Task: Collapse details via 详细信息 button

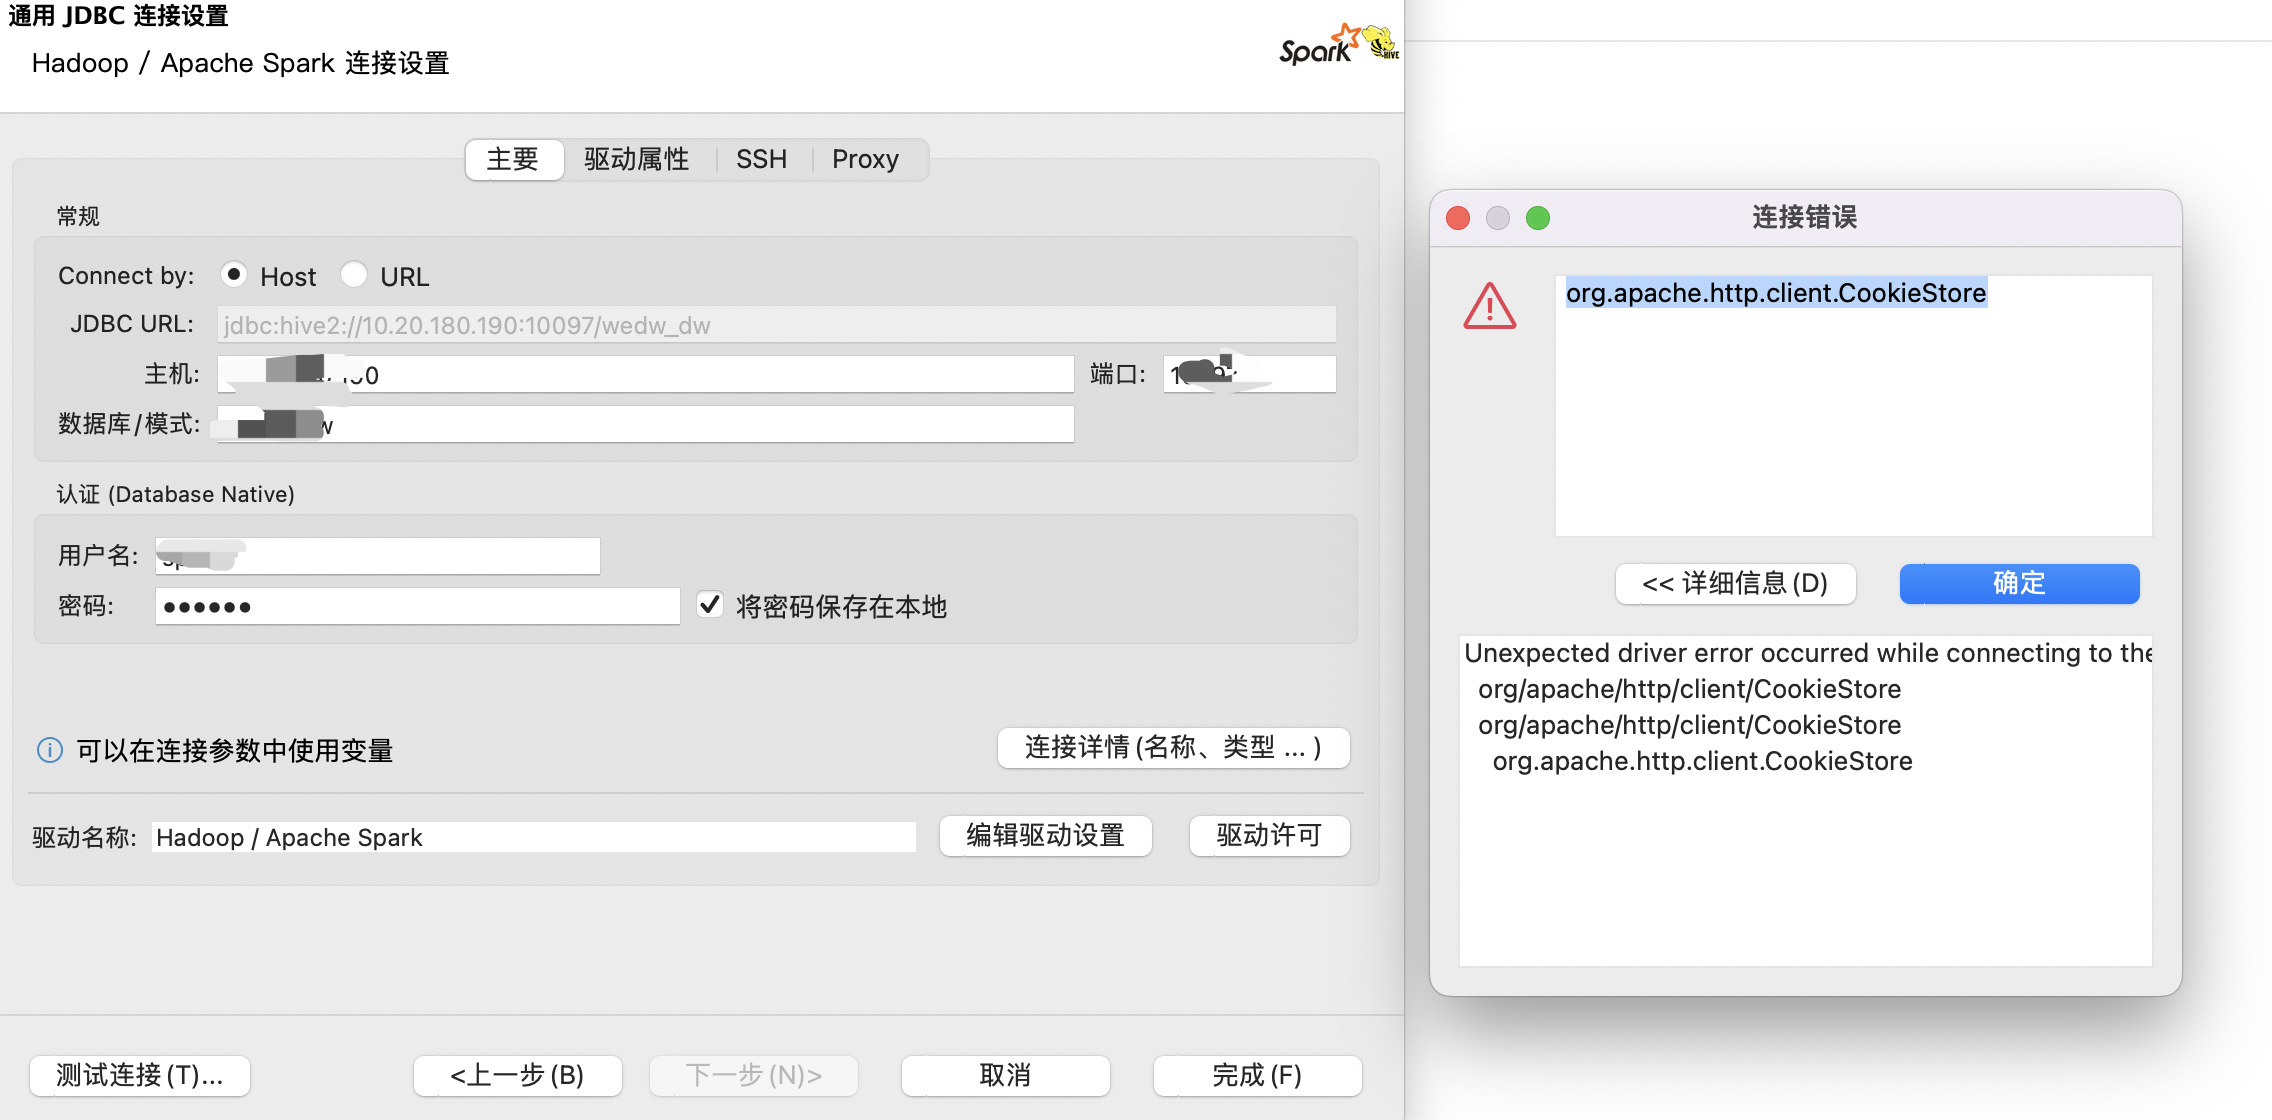Action: [1735, 584]
